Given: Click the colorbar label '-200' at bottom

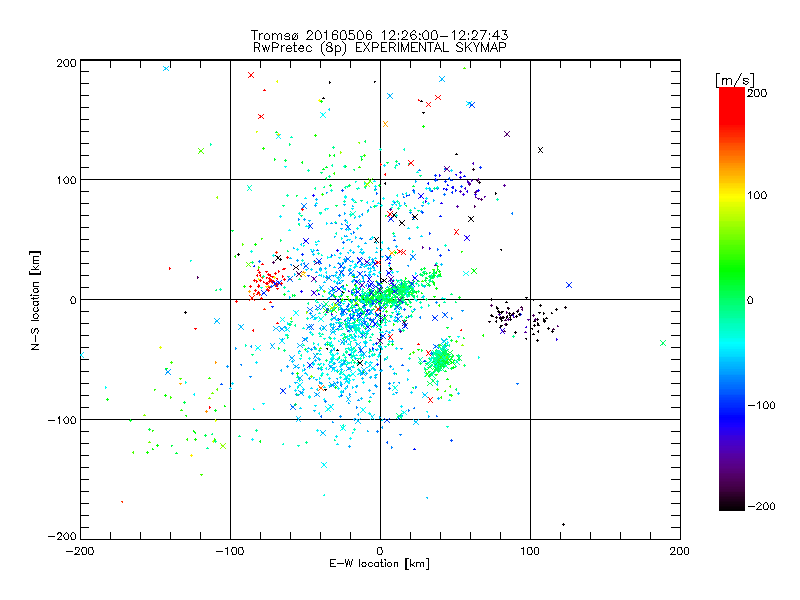Looking at the screenshot, I should click(761, 506).
